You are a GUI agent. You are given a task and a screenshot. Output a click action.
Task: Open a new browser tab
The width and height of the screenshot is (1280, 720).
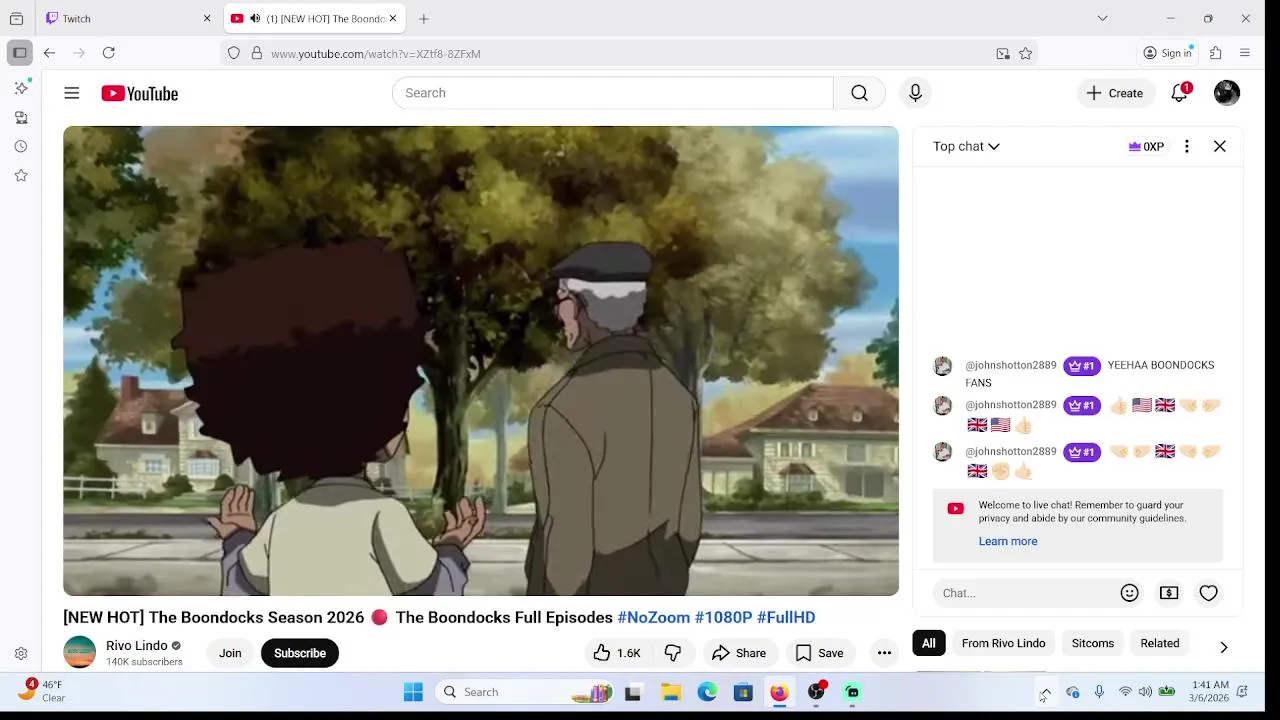click(x=424, y=18)
